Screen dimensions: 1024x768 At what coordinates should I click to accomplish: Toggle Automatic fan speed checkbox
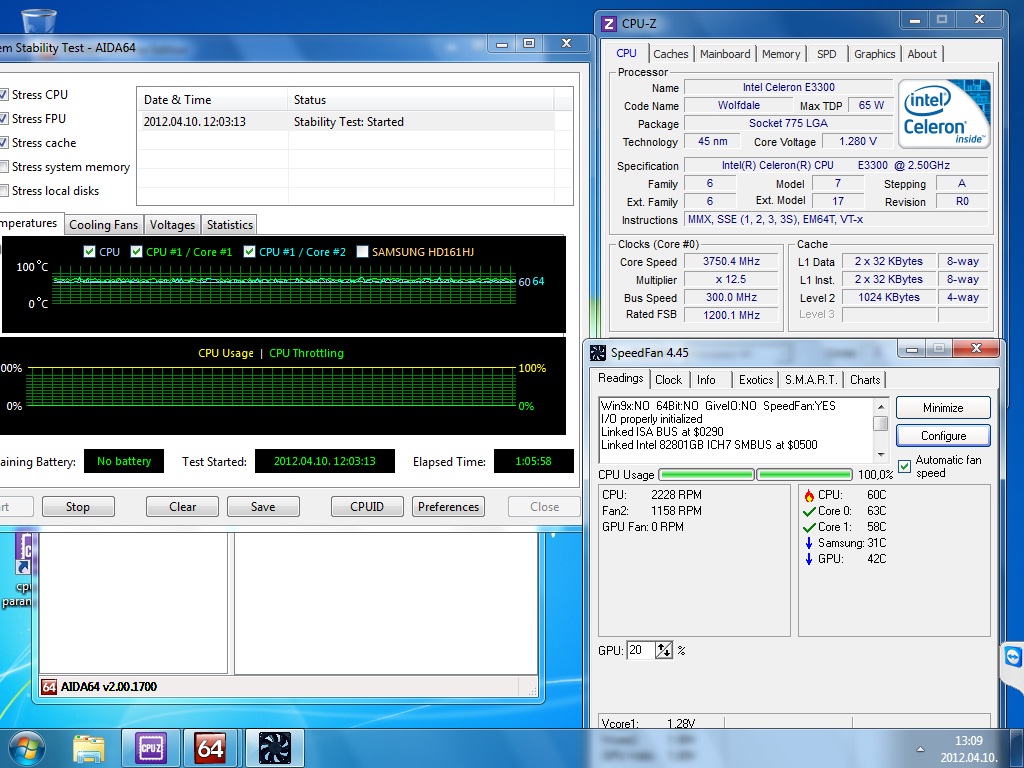[905, 466]
